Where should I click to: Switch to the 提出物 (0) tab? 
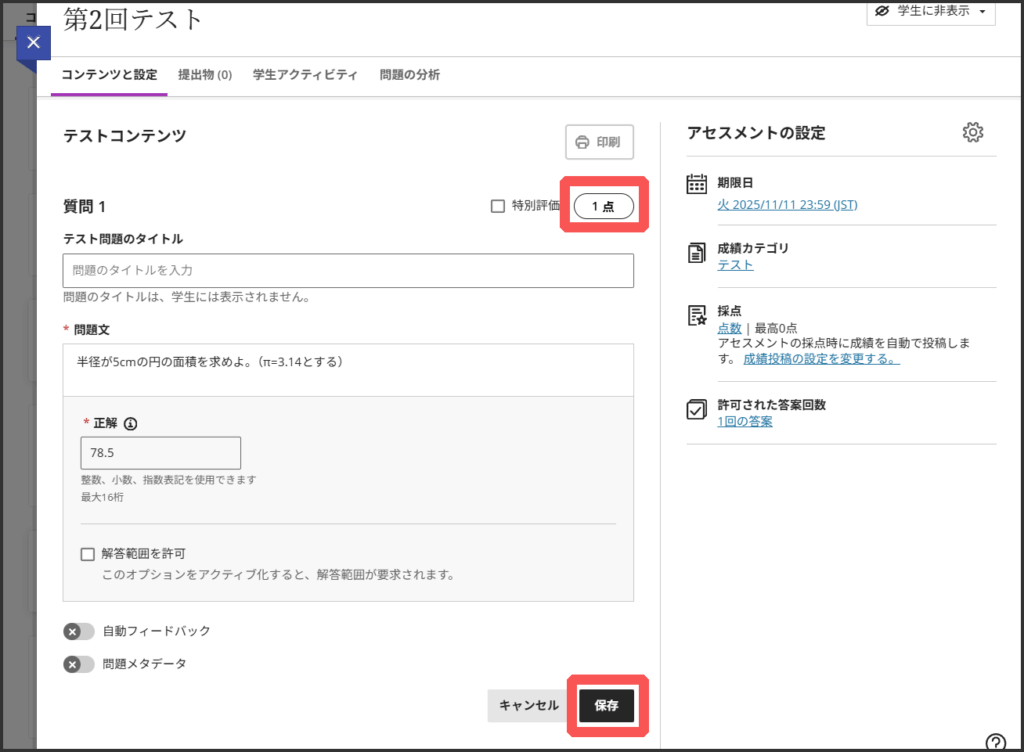[x=205, y=75]
